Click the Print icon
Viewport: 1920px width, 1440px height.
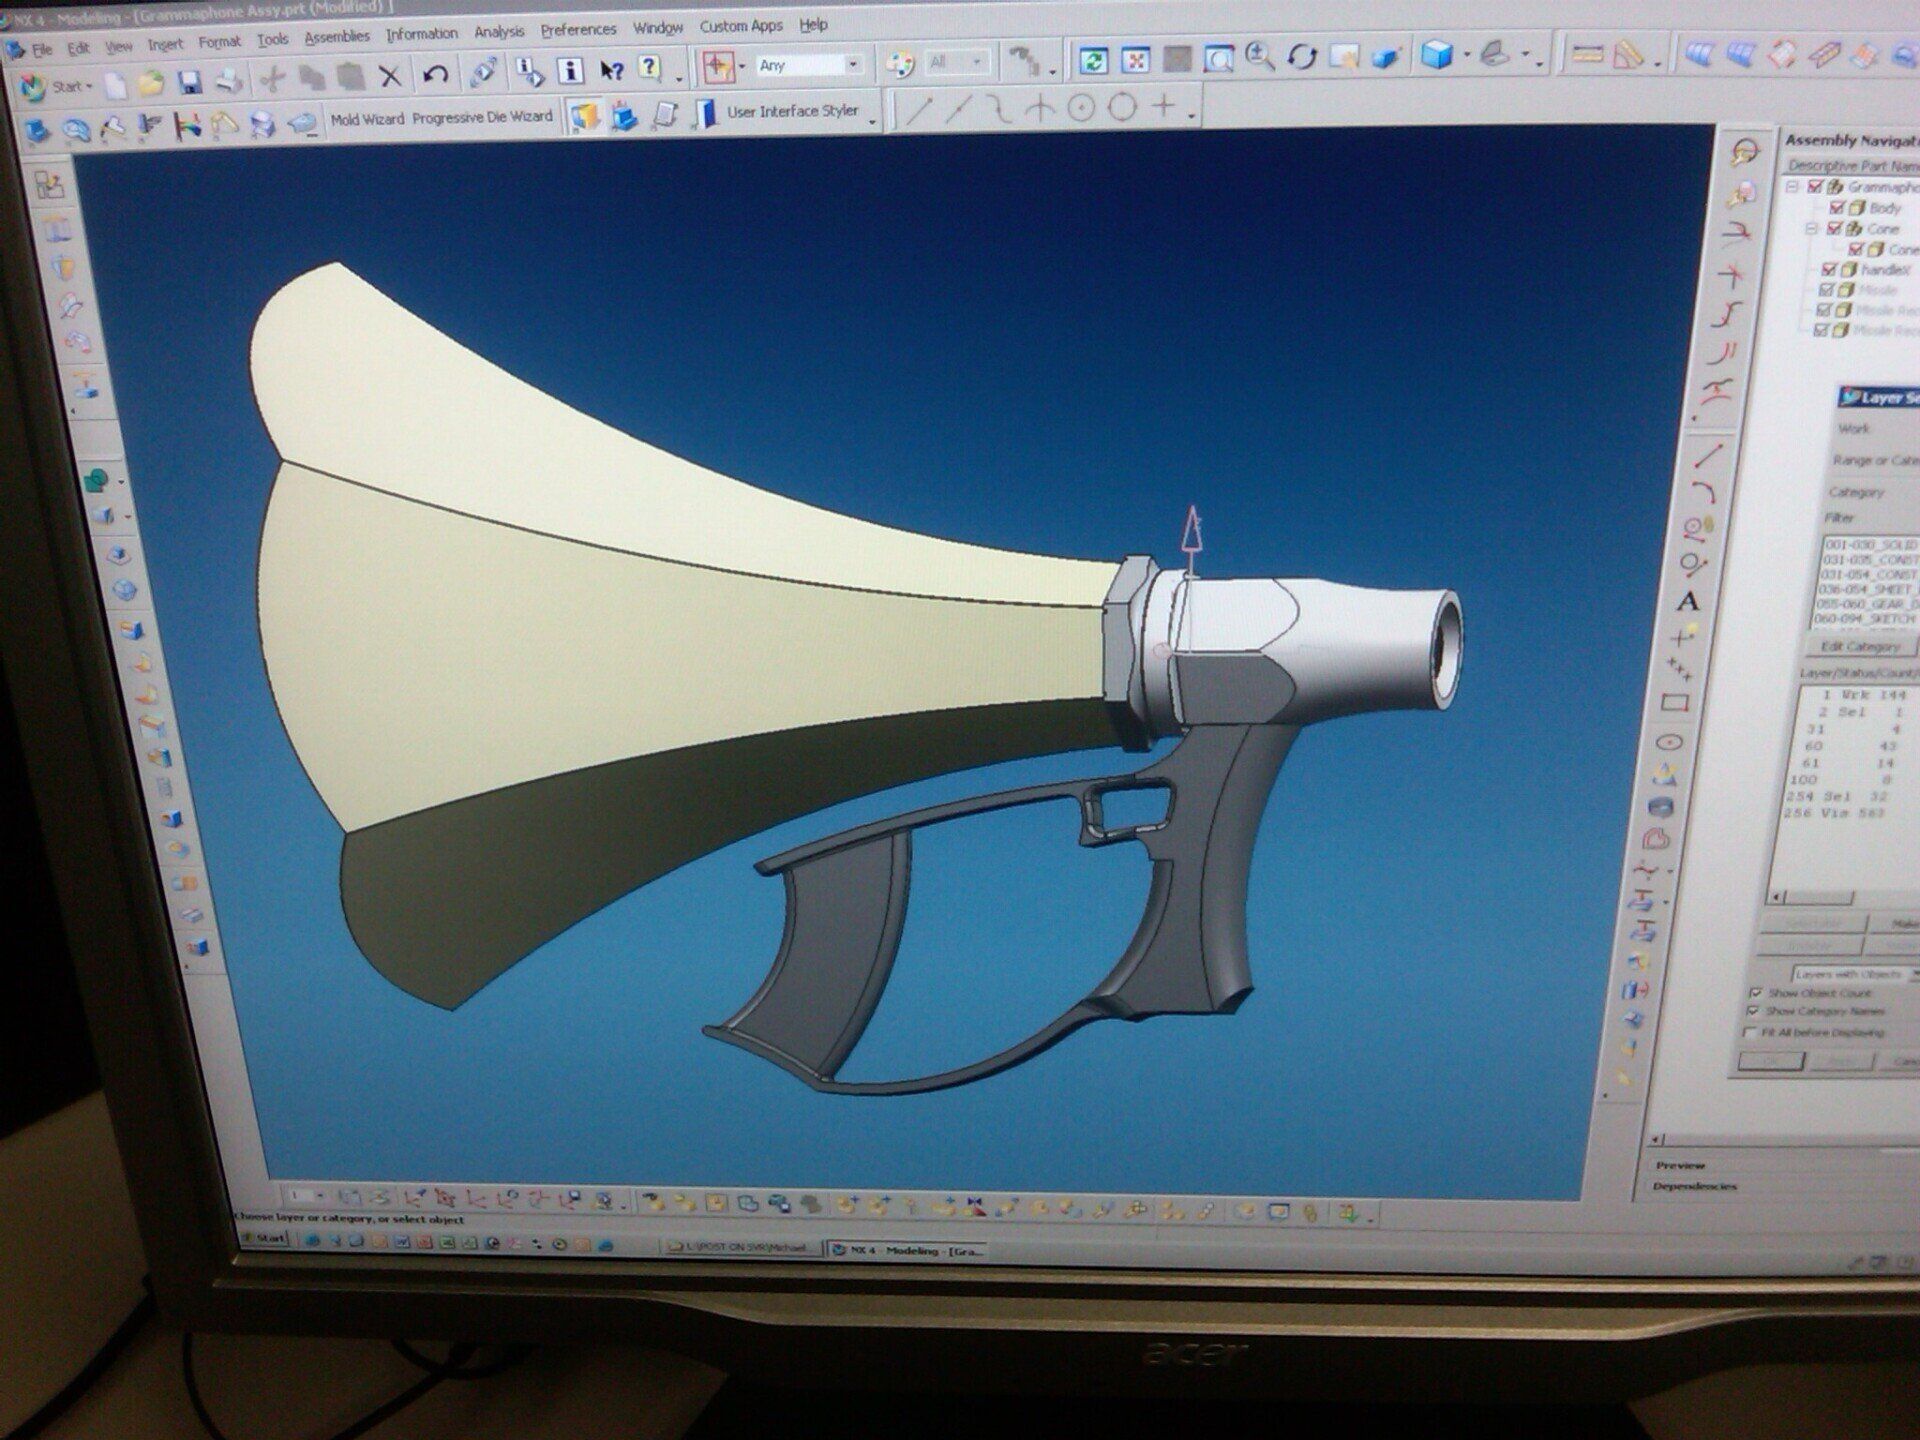coord(229,81)
